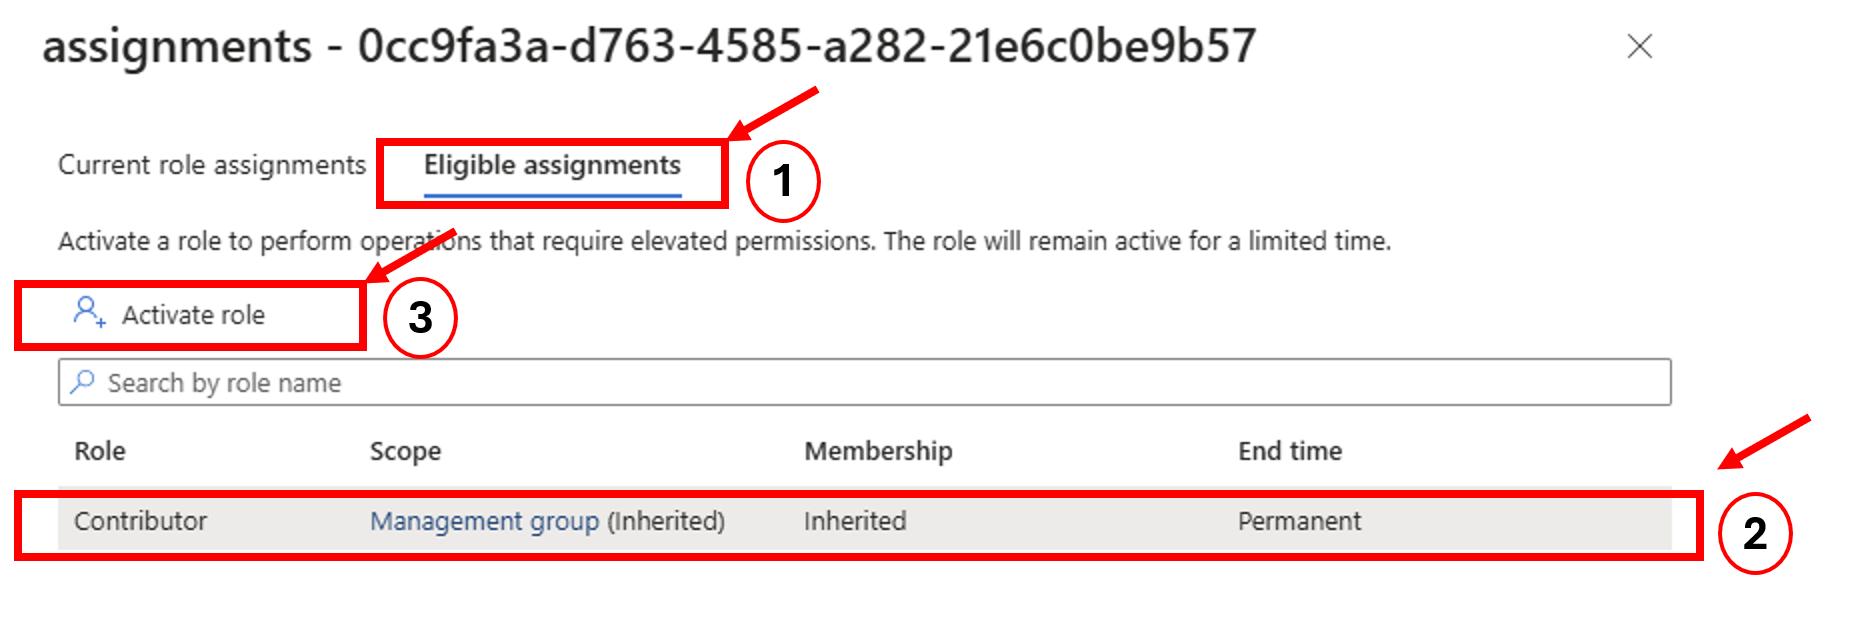Select the Eligible assignments tab
This screenshot has width=1850, height=641.
pos(552,165)
